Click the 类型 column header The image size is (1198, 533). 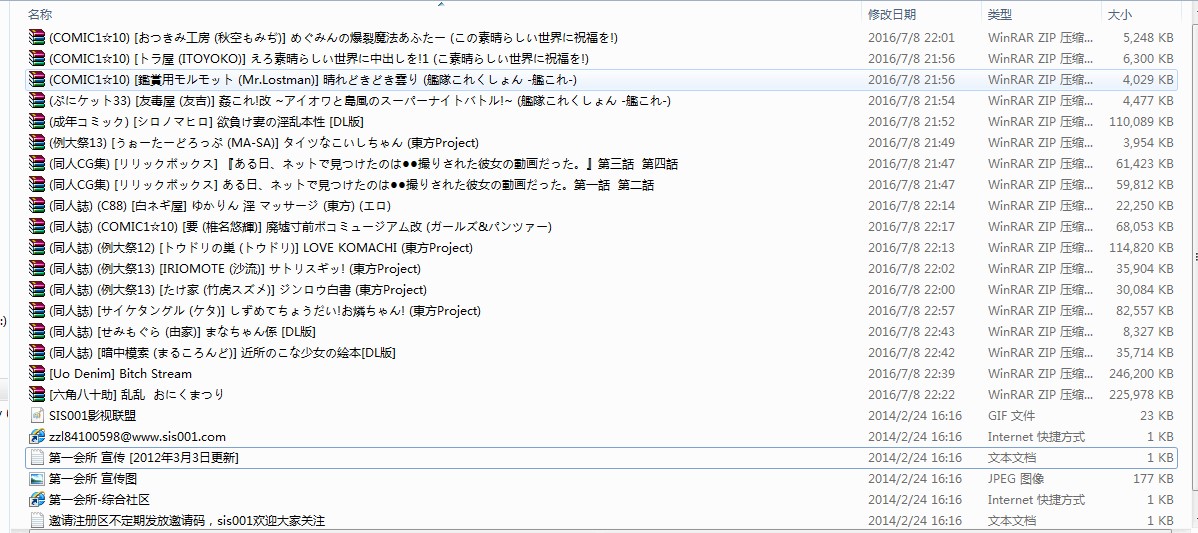(x=1000, y=14)
